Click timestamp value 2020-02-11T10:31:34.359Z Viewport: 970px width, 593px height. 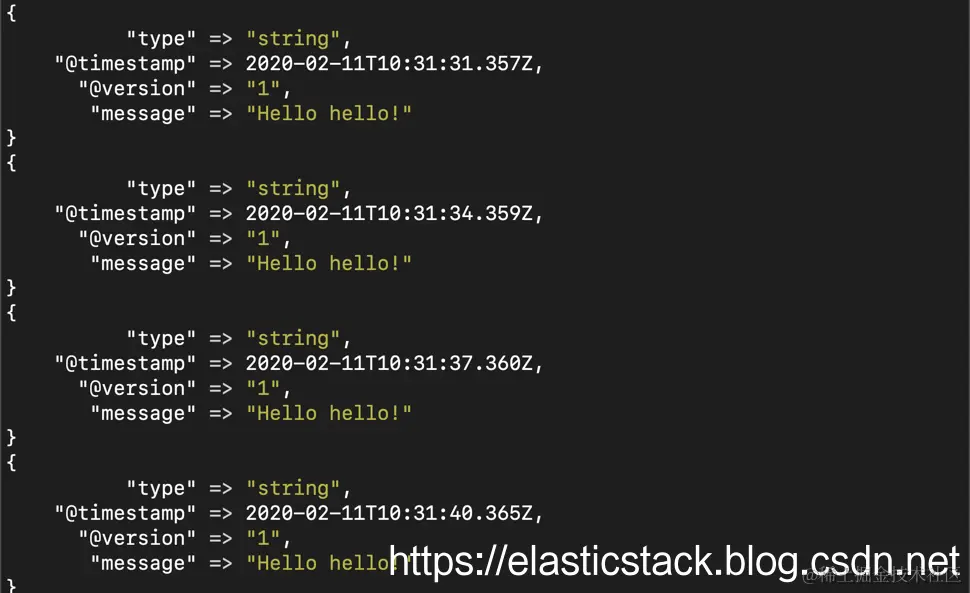(389, 213)
